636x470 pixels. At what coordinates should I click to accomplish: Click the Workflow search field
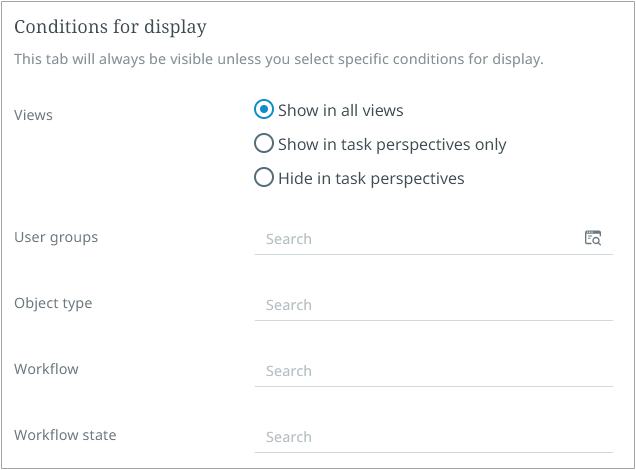tap(433, 371)
